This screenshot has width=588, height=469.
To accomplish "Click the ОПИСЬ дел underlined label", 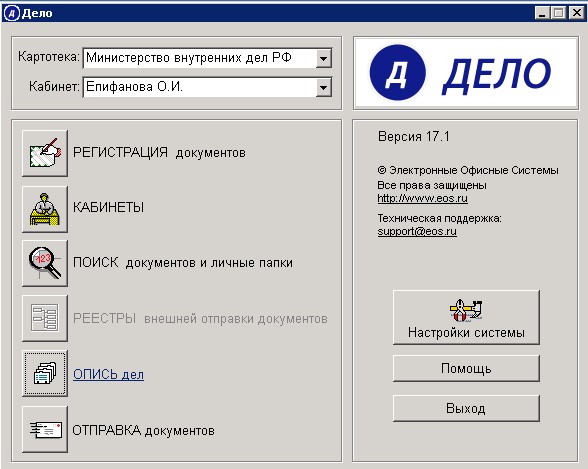I will coord(108,374).
